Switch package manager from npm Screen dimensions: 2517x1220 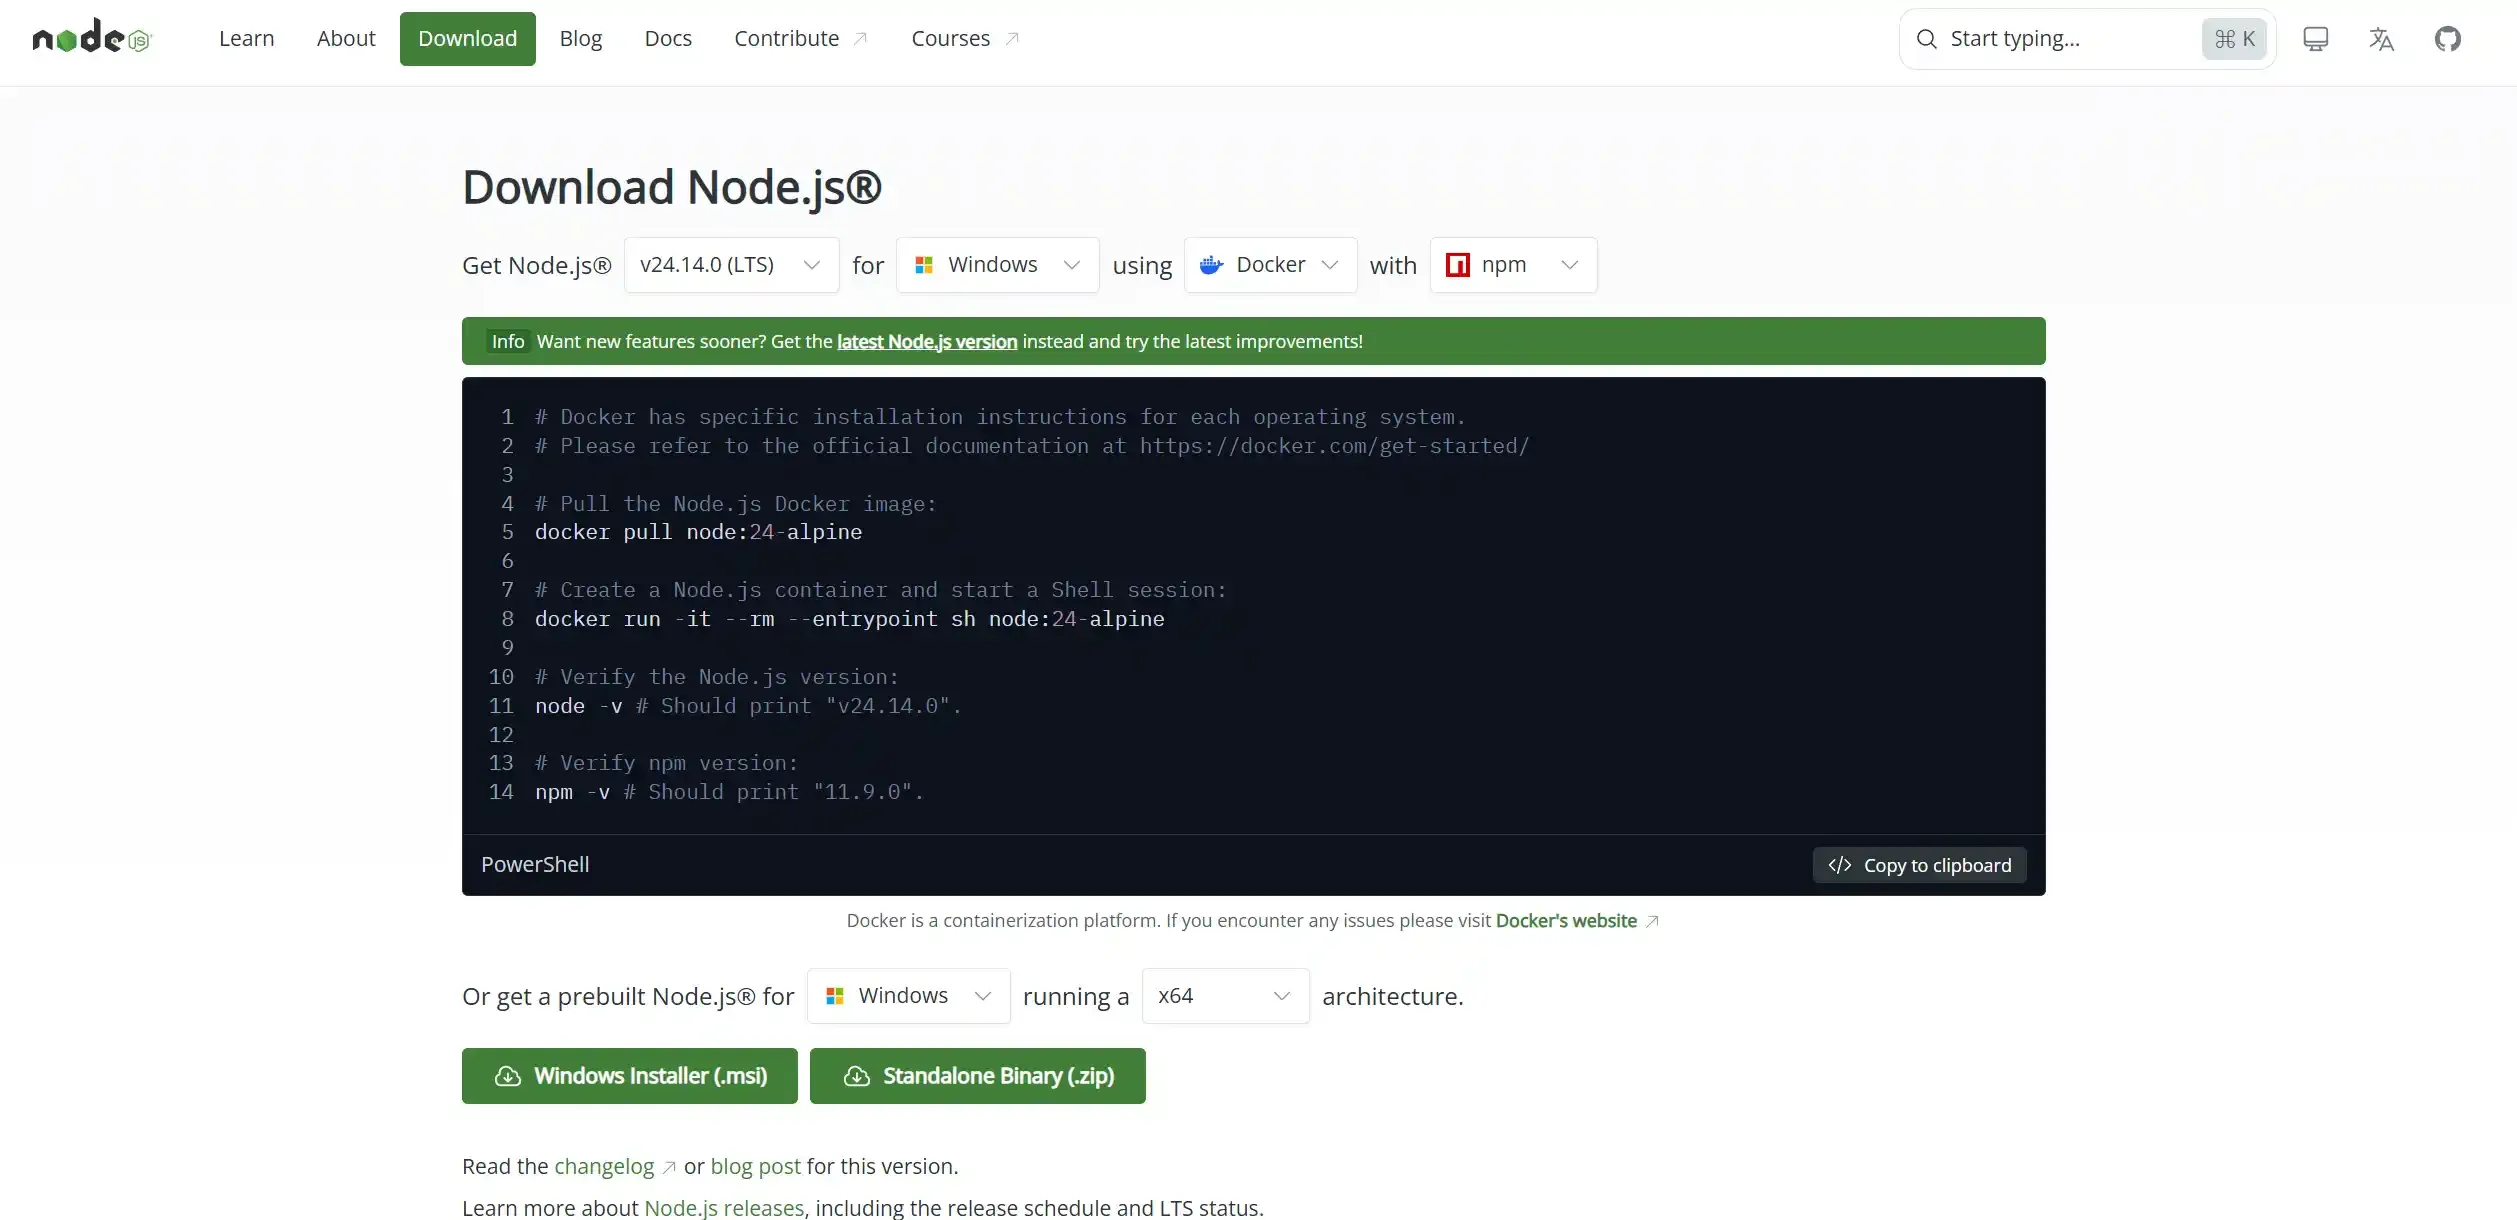[x=1512, y=264]
